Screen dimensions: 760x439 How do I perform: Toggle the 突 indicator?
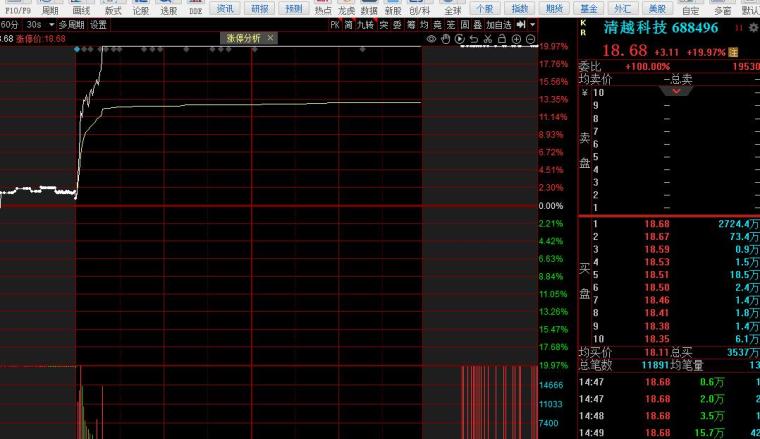pos(384,25)
